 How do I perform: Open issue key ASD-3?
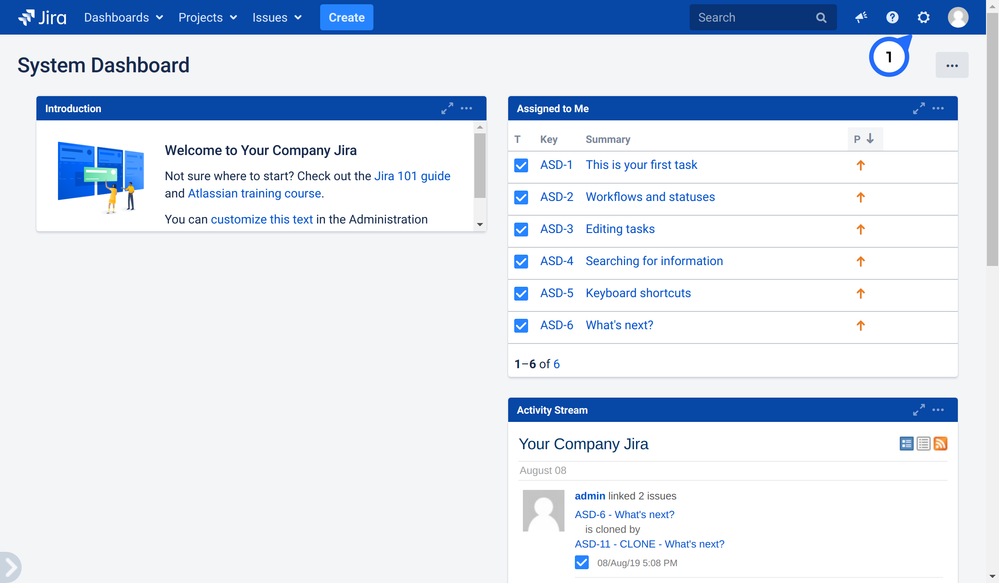557,229
